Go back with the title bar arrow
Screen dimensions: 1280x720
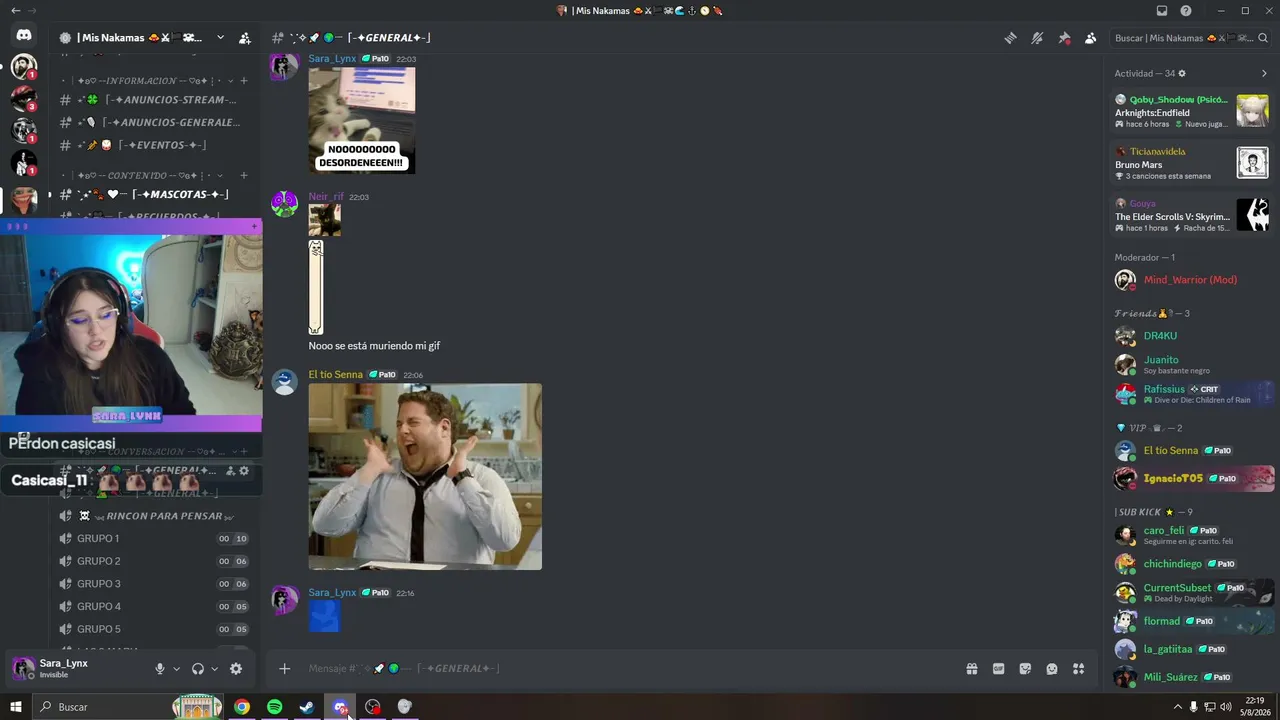(15, 11)
